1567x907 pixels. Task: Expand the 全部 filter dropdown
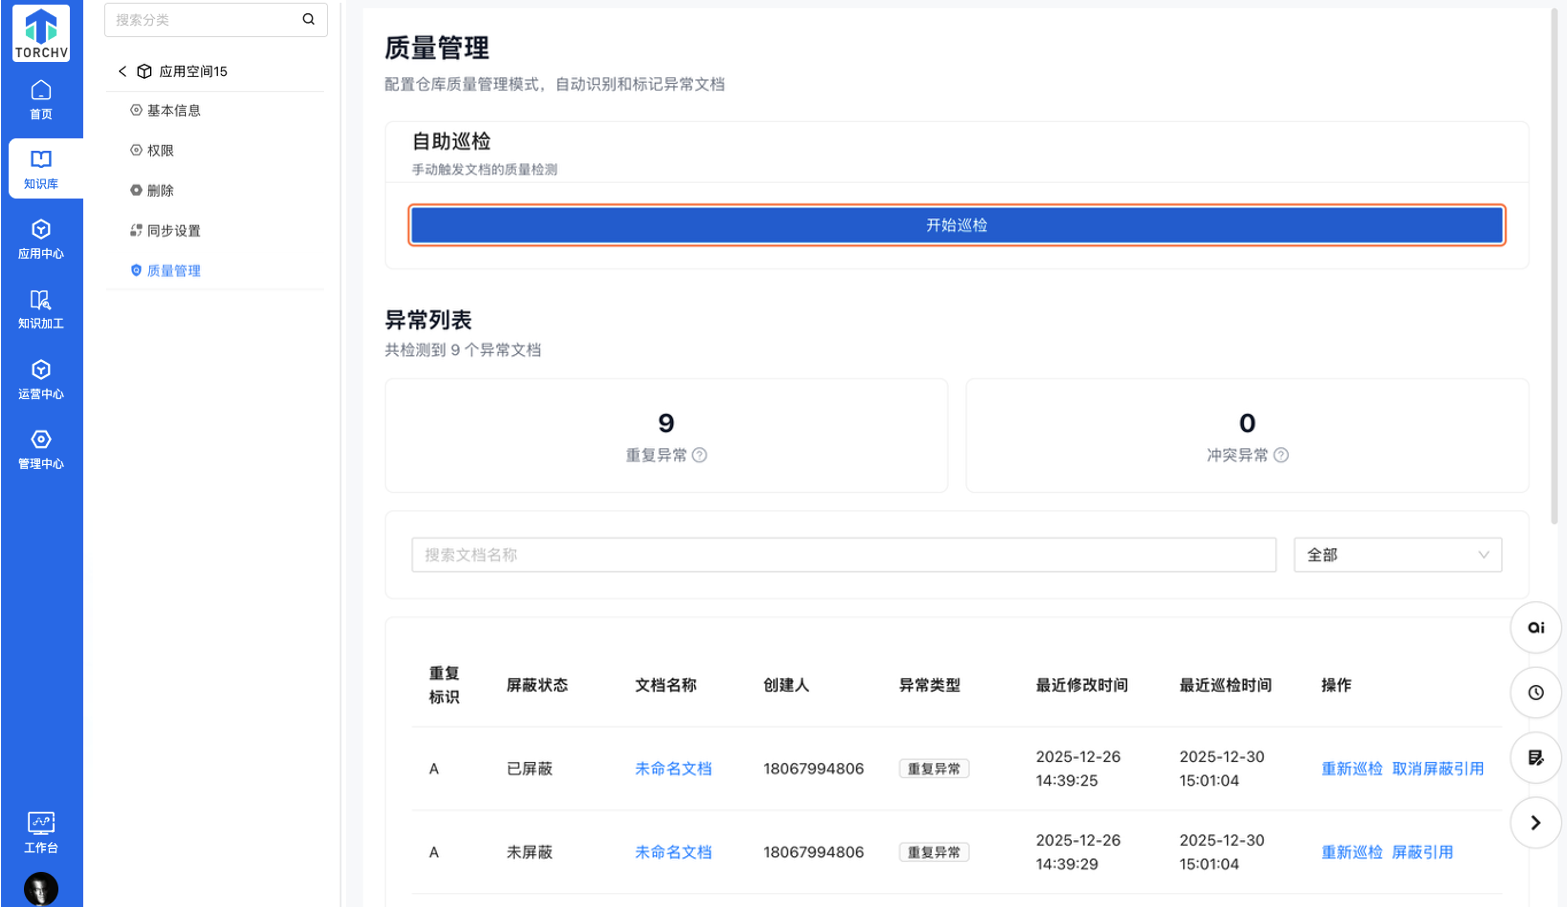tap(1397, 555)
